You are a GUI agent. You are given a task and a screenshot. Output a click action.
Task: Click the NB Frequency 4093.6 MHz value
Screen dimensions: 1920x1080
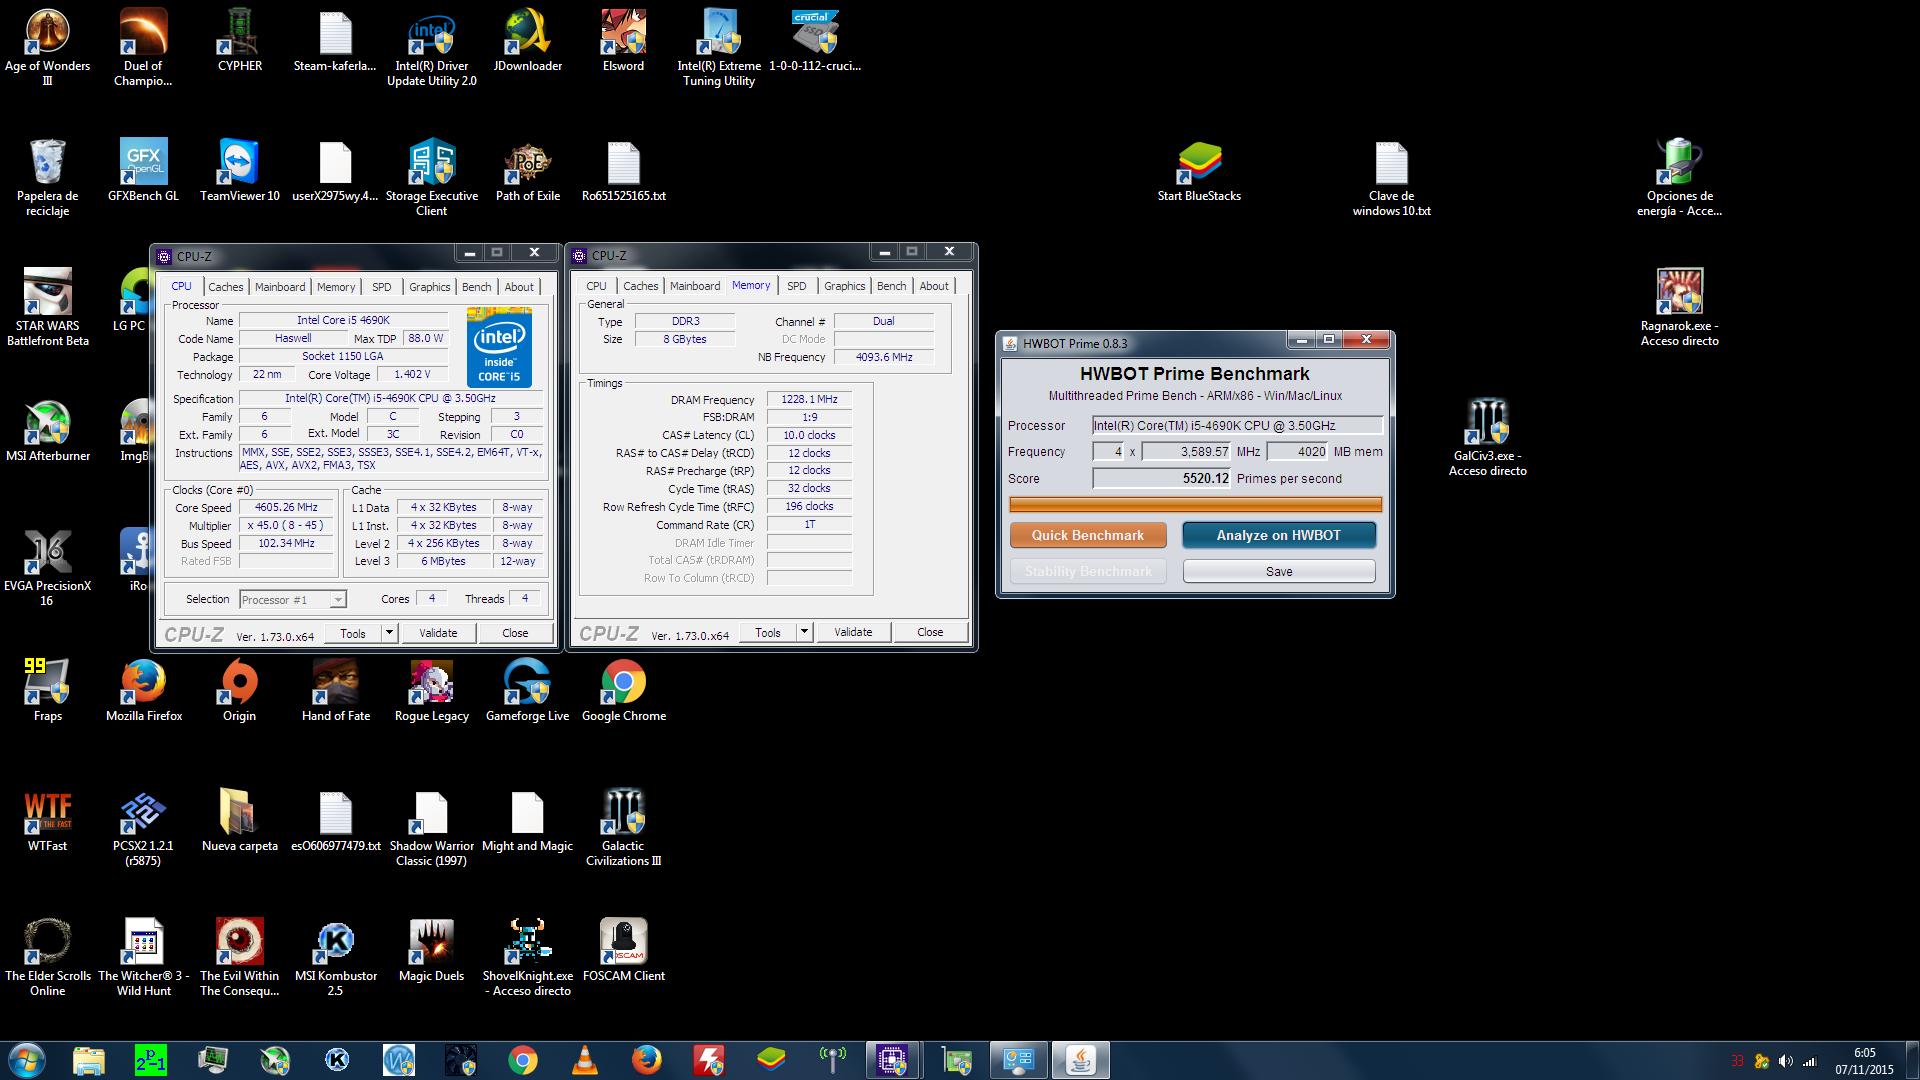884,357
